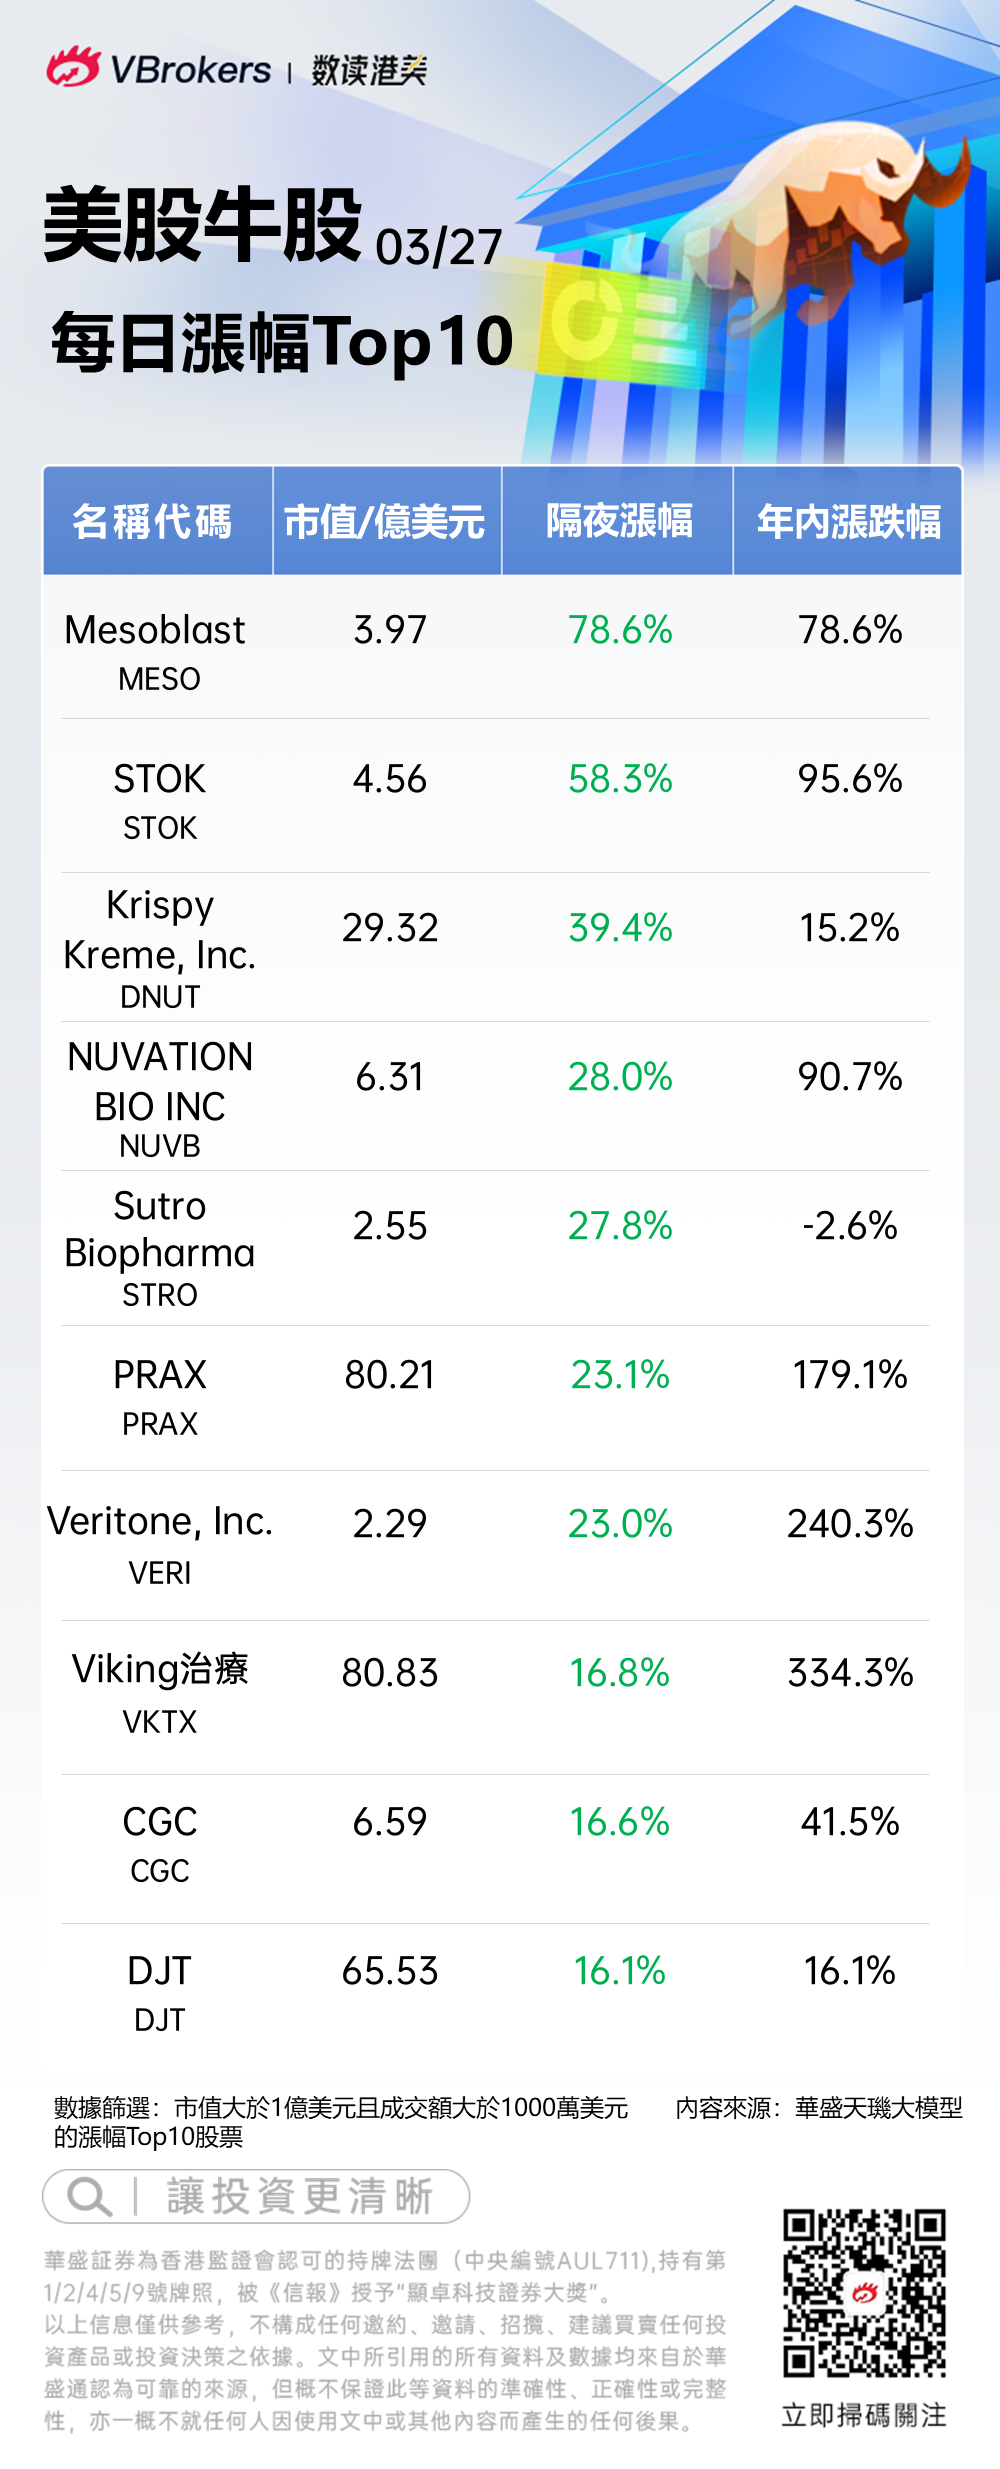Click the 美股牛股 headline title

point(203,226)
